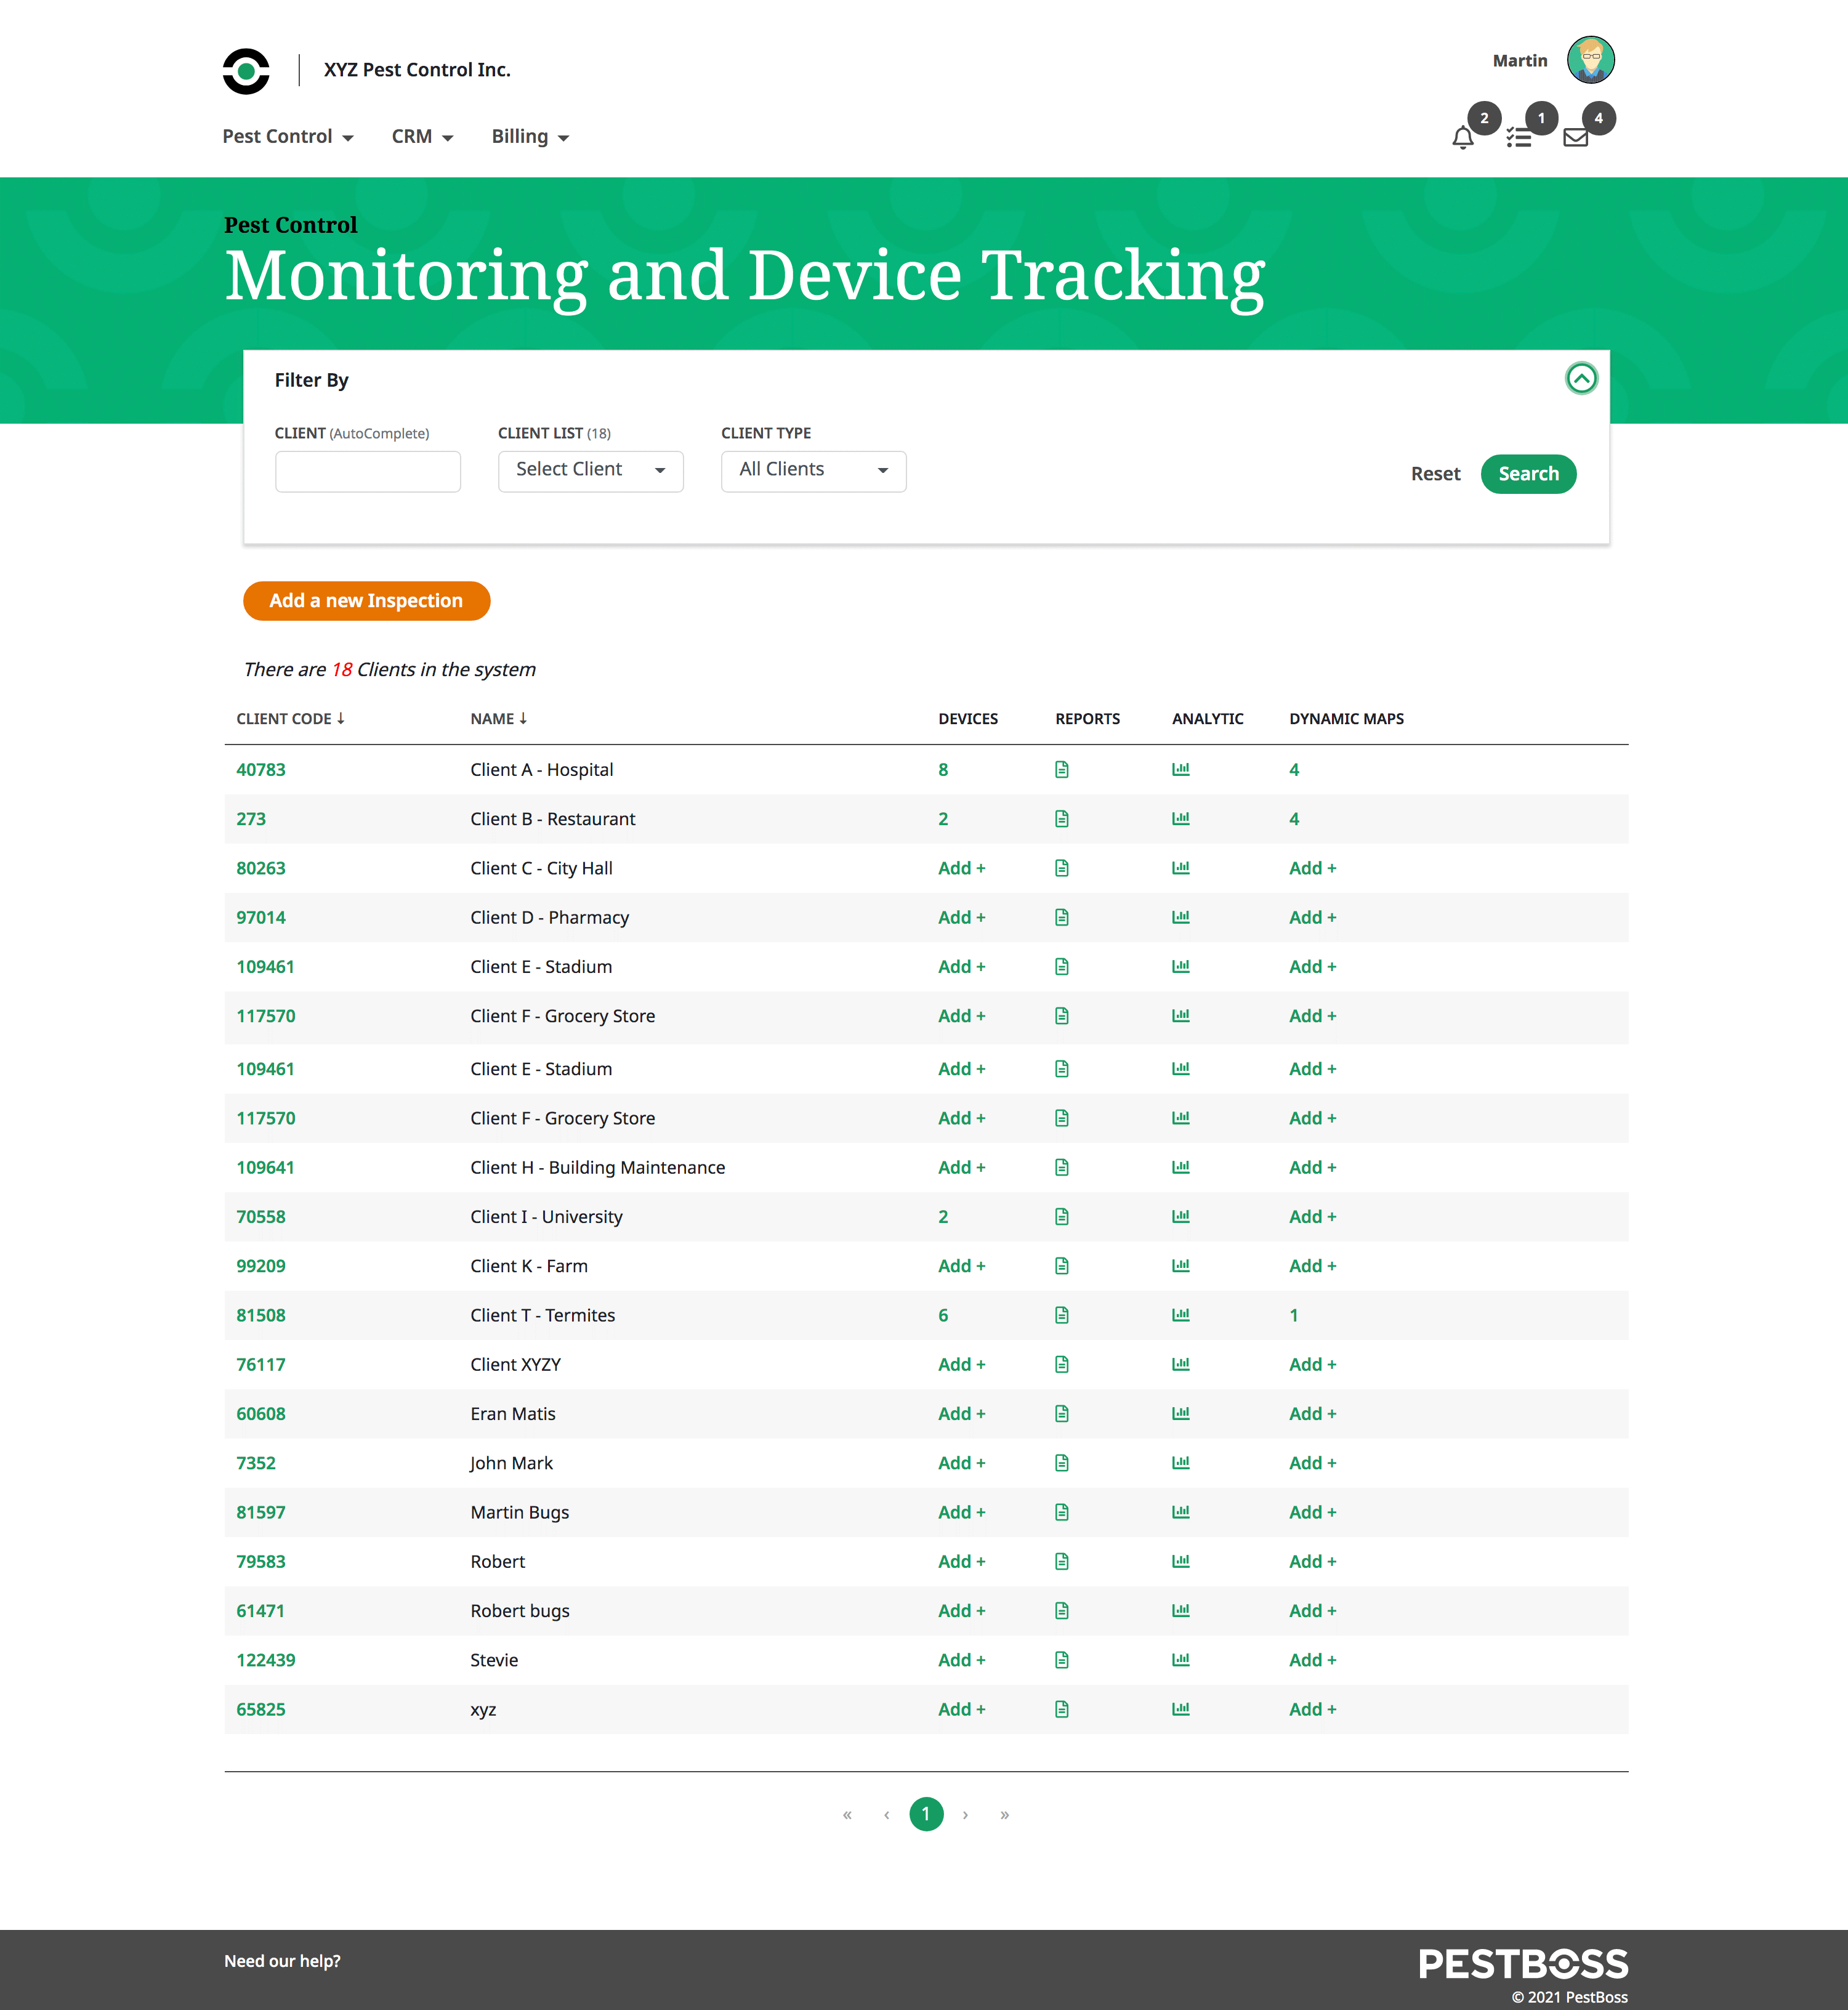Open report icon for Client A - Hospital
Image resolution: width=1848 pixels, height=2010 pixels.
[x=1061, y=769]
